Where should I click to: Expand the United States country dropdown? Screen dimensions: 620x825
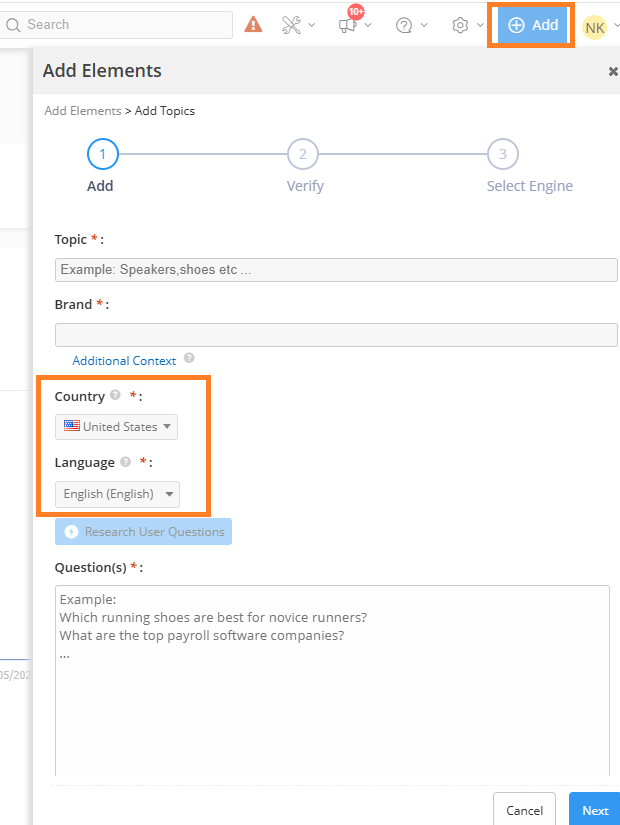pyautogui.click(x=117, y=427)
